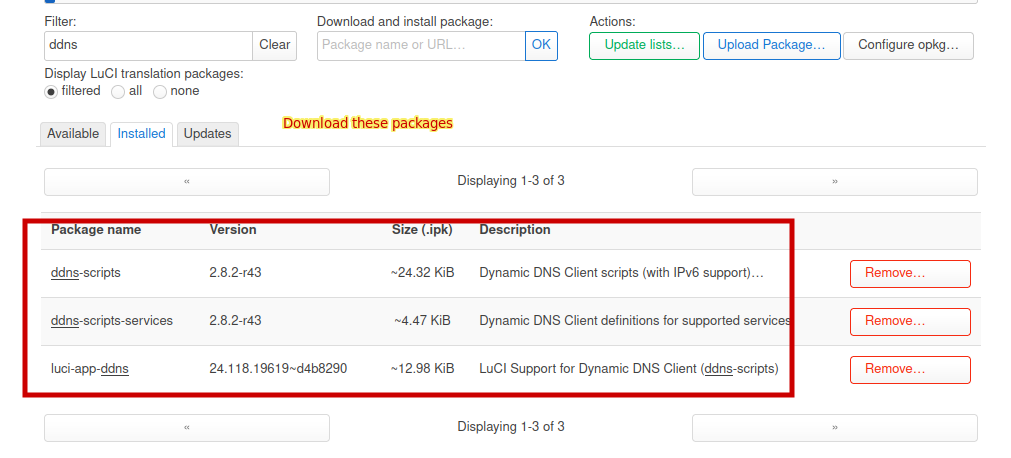
Task: Click the bottom » next page button
Action: click(x=835, y=428)
